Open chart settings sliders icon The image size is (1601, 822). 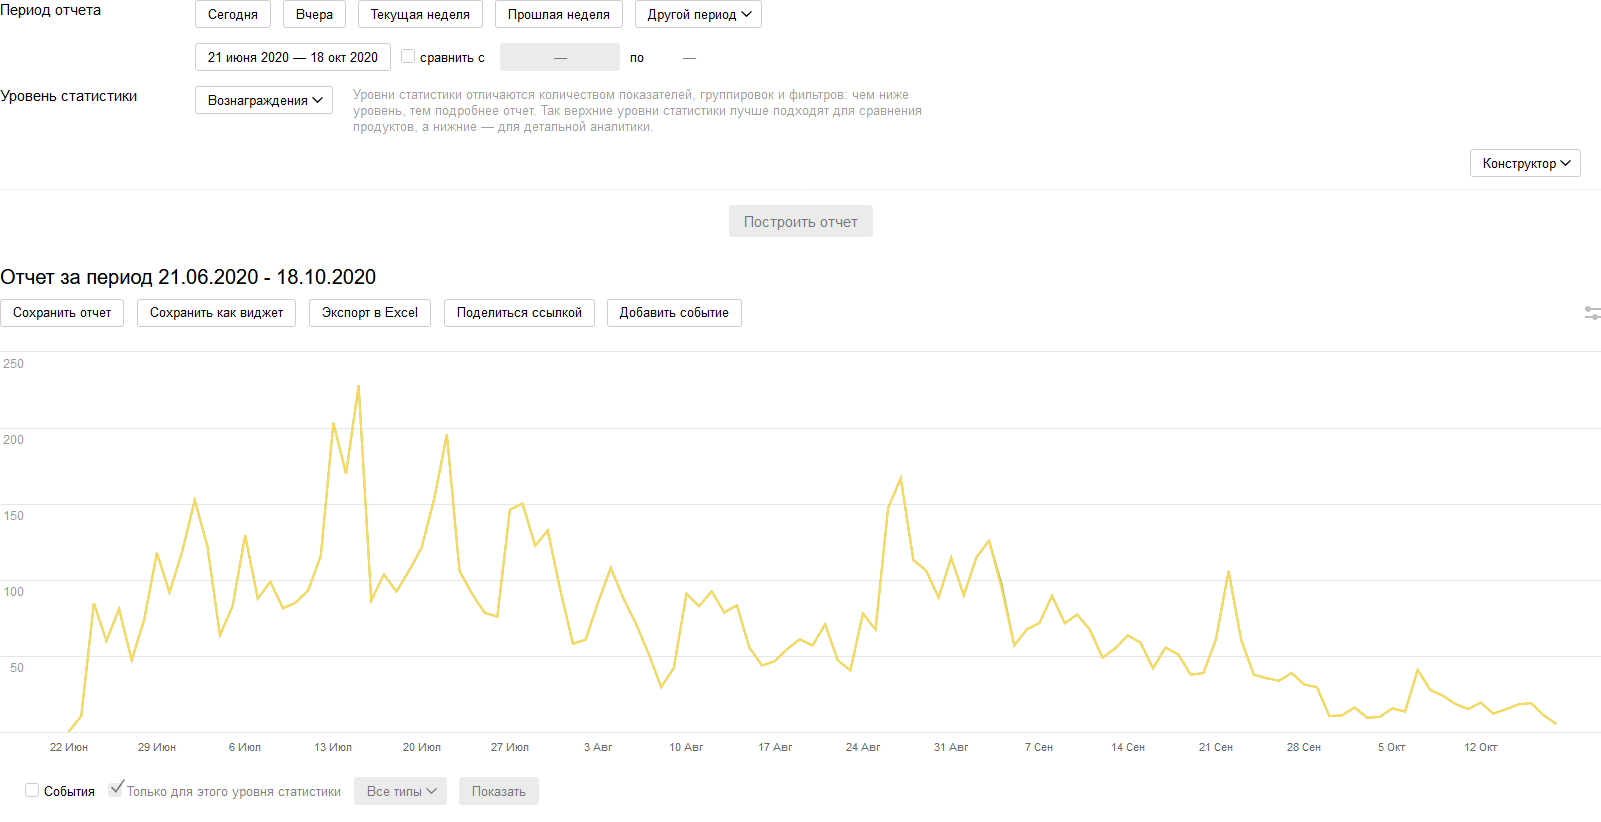point(1592,313)
